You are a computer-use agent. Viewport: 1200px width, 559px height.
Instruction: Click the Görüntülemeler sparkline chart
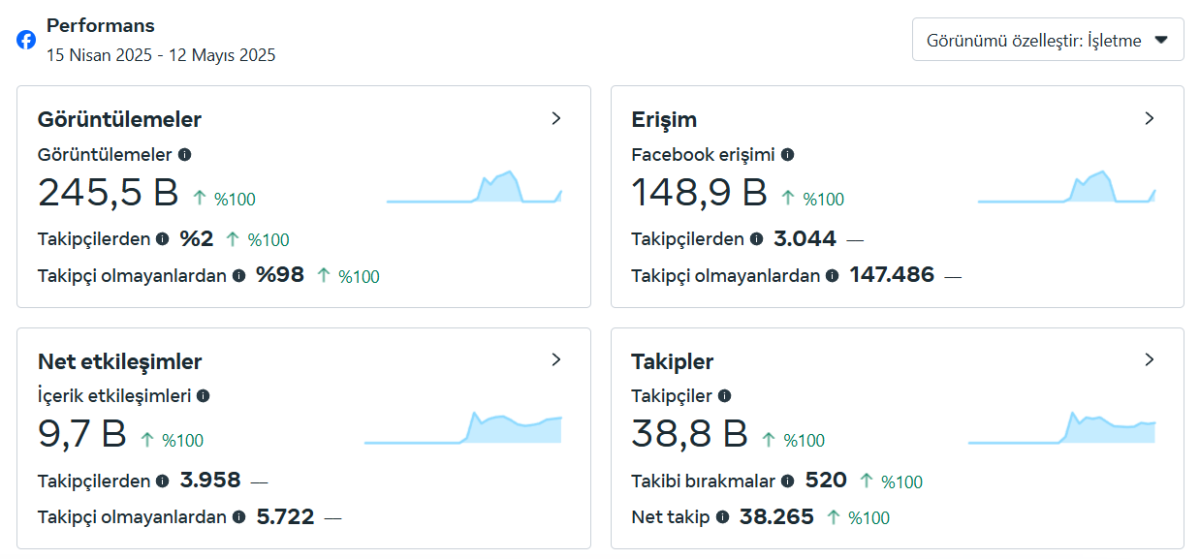(x=474, y=186)
